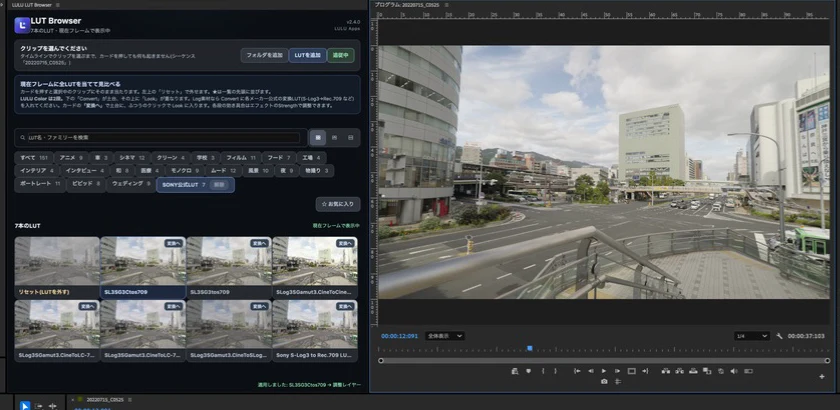Open the Program monitor panel menu icon
Screen dimensions: 840x410
pos(446,5)
